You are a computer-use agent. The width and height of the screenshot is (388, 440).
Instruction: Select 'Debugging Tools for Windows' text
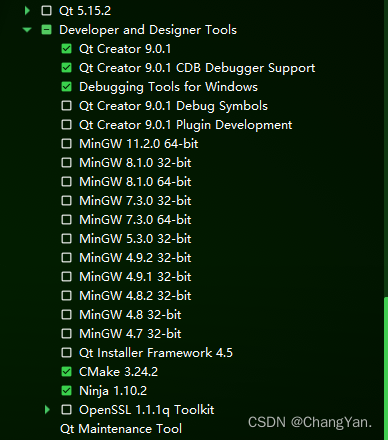pyautogui.click(x=168, y=87)
